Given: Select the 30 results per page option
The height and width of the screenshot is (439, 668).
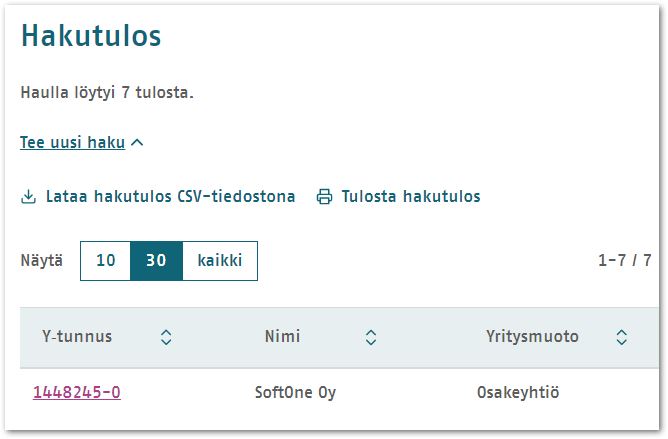Looking at the screenshot, I should pos(156,260).
